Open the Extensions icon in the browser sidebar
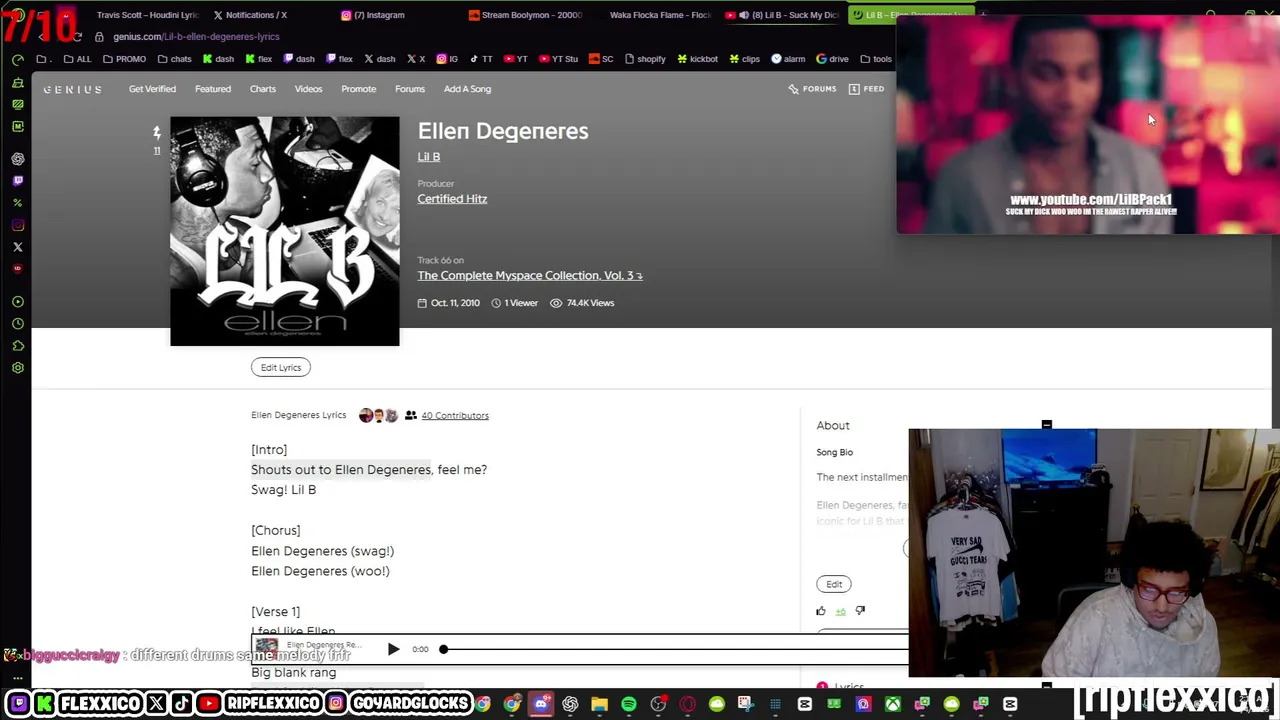This screenshot has height=720, width=1280. coord(18,346)
